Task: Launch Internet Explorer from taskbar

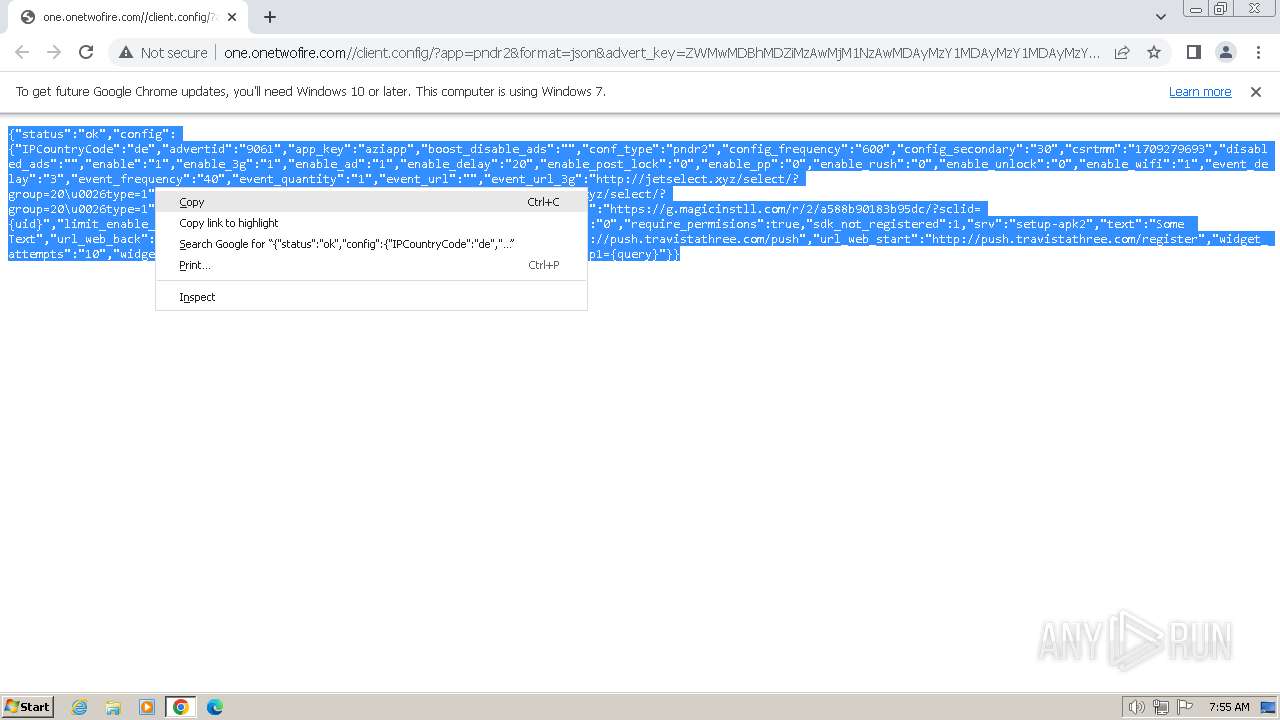Action: pos(80,707)
